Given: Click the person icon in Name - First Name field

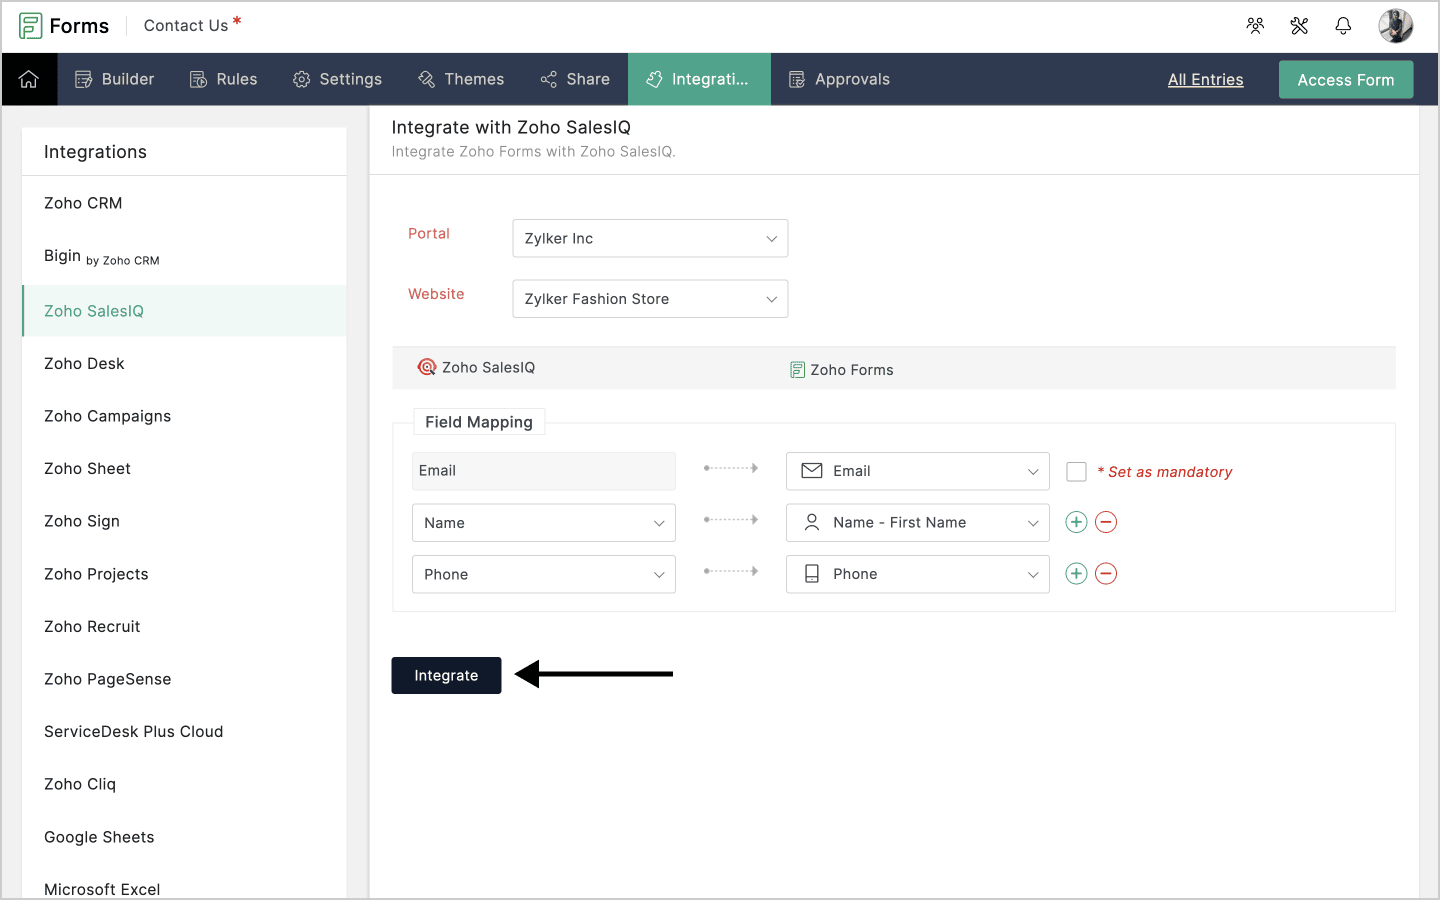Looking at the screenshot, I should pos(812,522).
